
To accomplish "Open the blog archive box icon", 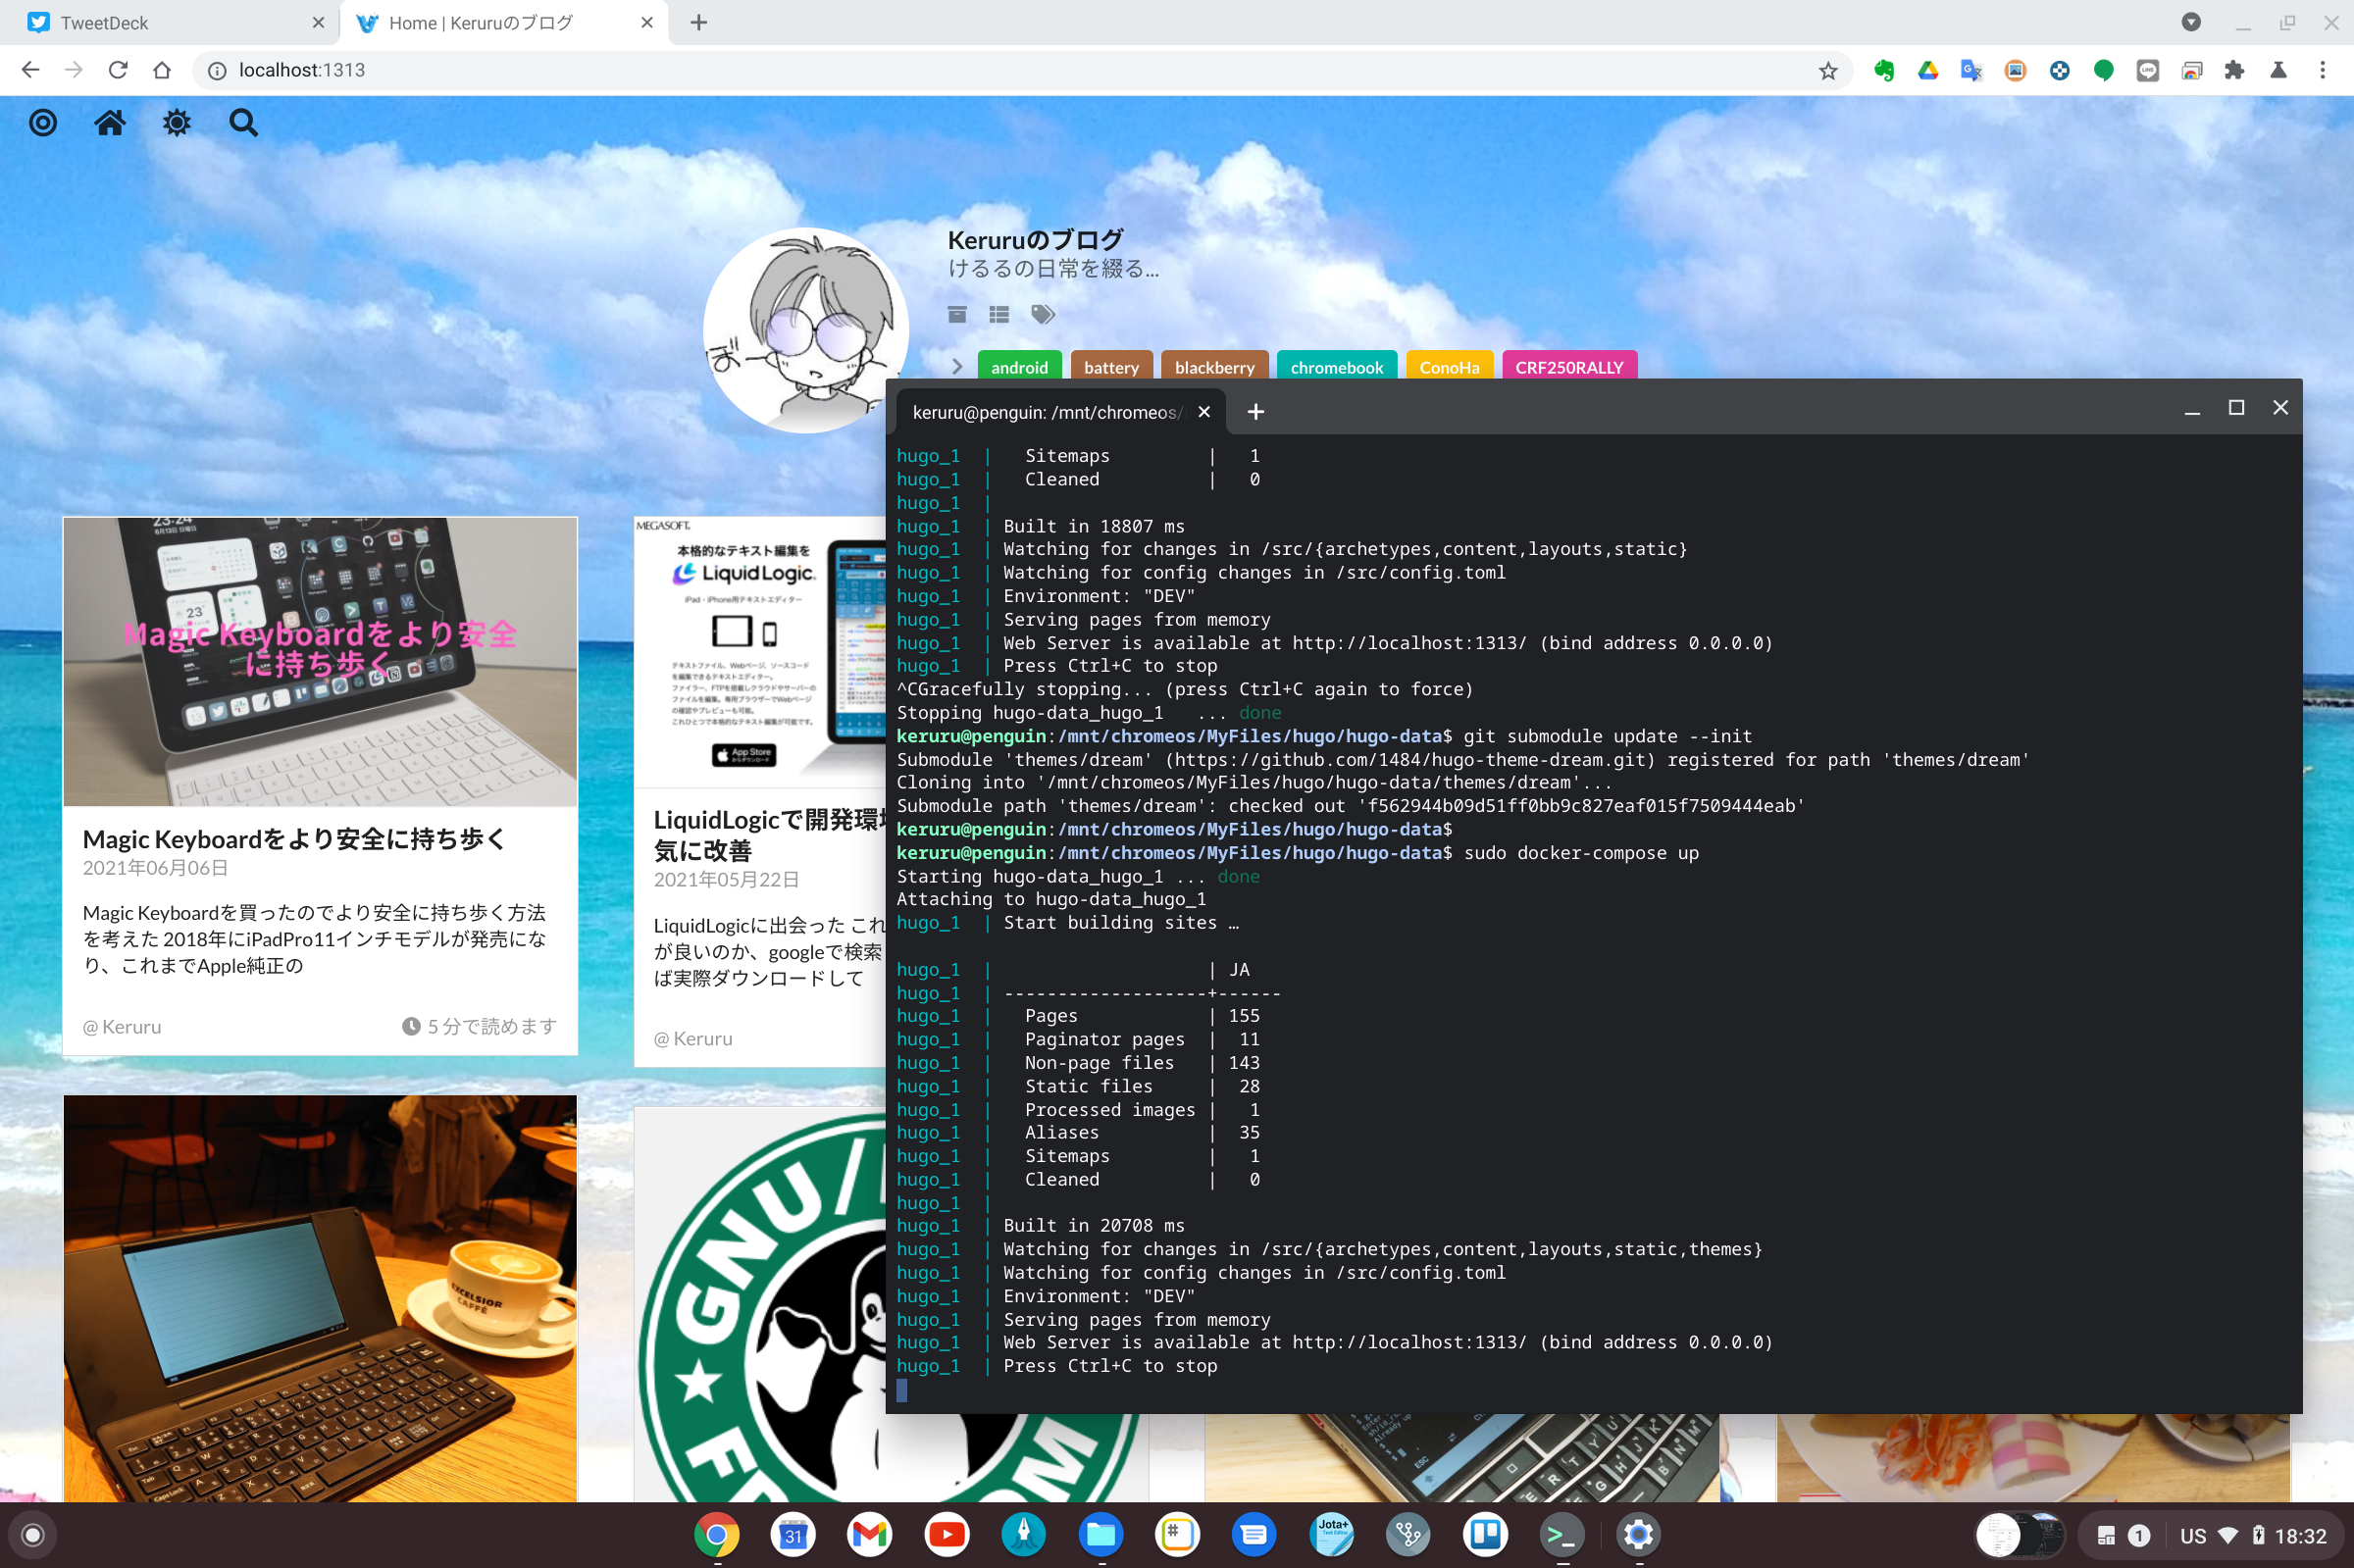I will click(x=957, y=314).
